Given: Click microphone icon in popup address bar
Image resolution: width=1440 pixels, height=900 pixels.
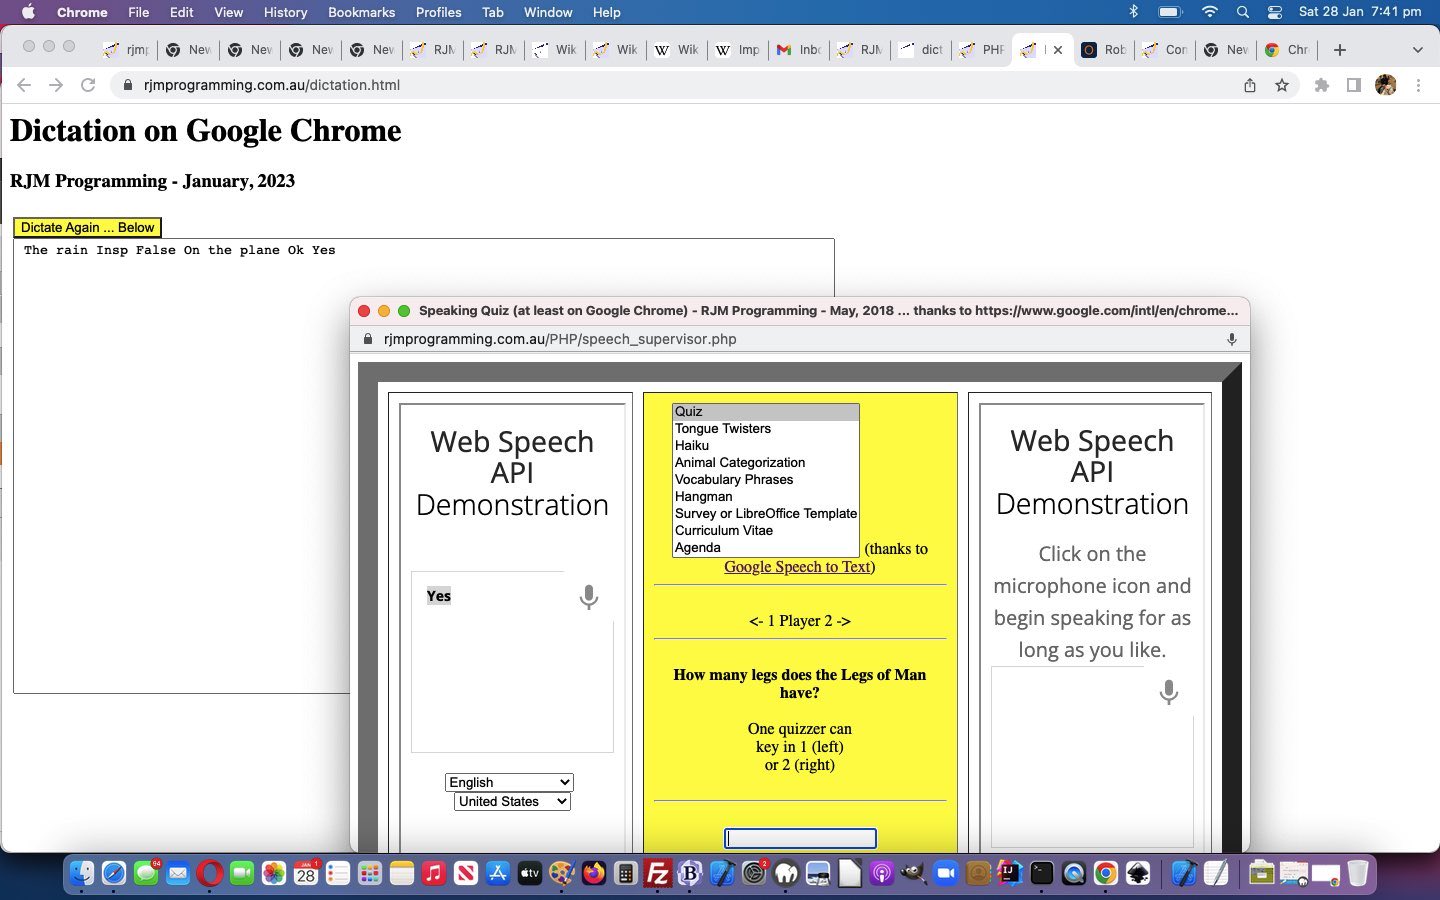Looking at the screenshot, I should pyautogui.click(x=1231, y=339).
